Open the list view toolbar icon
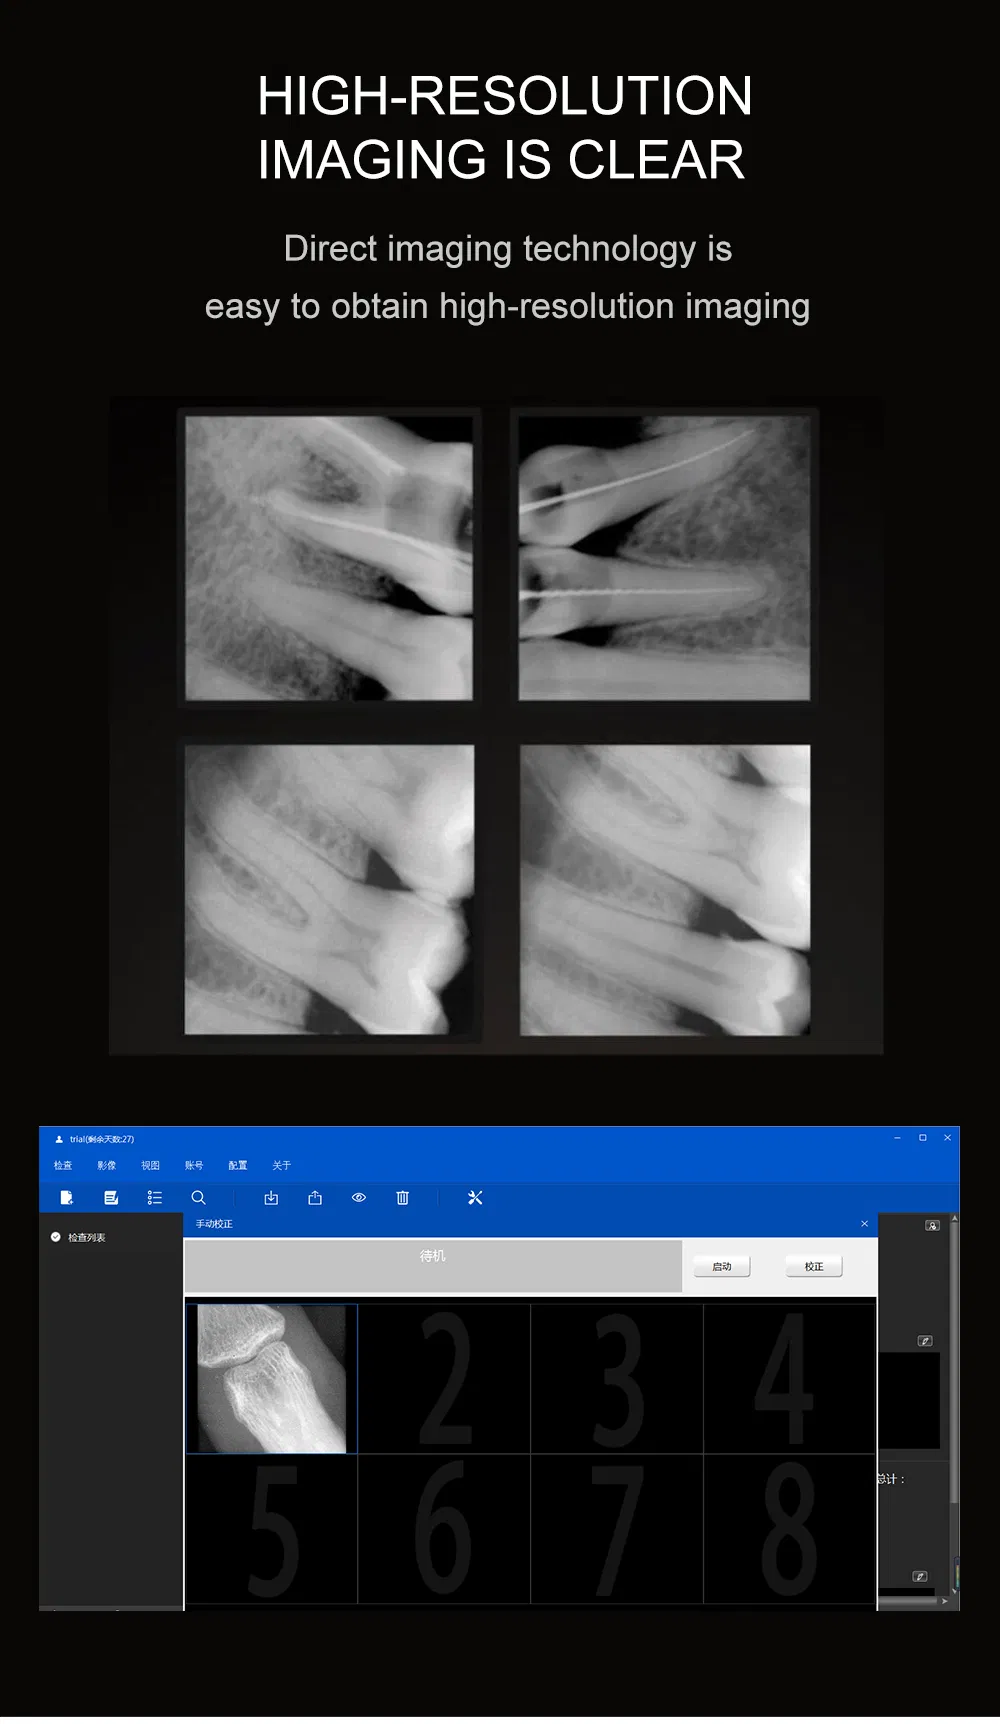Viewport: 1000px width, 1724px height. click(x=155, y=1197)
